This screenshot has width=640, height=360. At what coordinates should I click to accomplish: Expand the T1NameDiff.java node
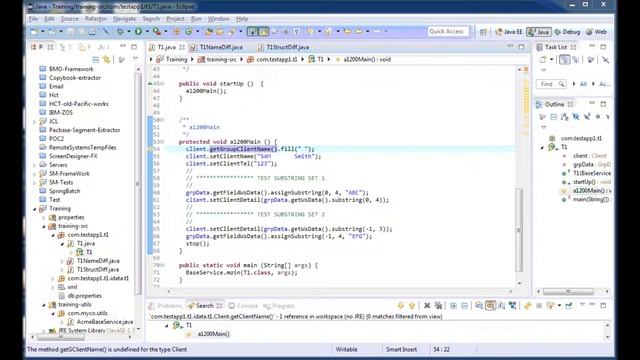click(62, 261)
